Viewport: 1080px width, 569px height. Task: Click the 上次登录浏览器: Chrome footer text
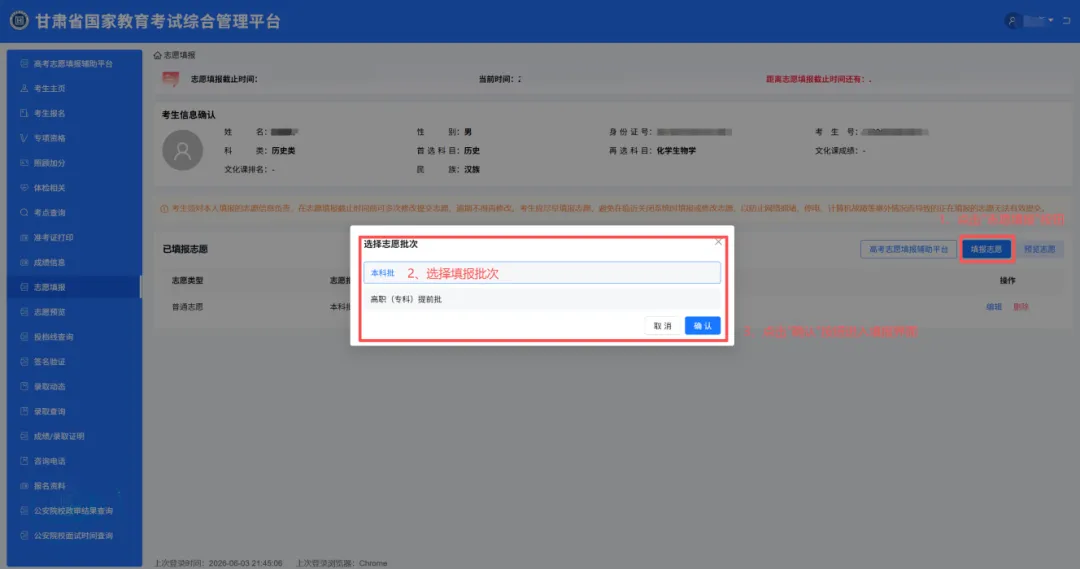(x=341, y=563)
